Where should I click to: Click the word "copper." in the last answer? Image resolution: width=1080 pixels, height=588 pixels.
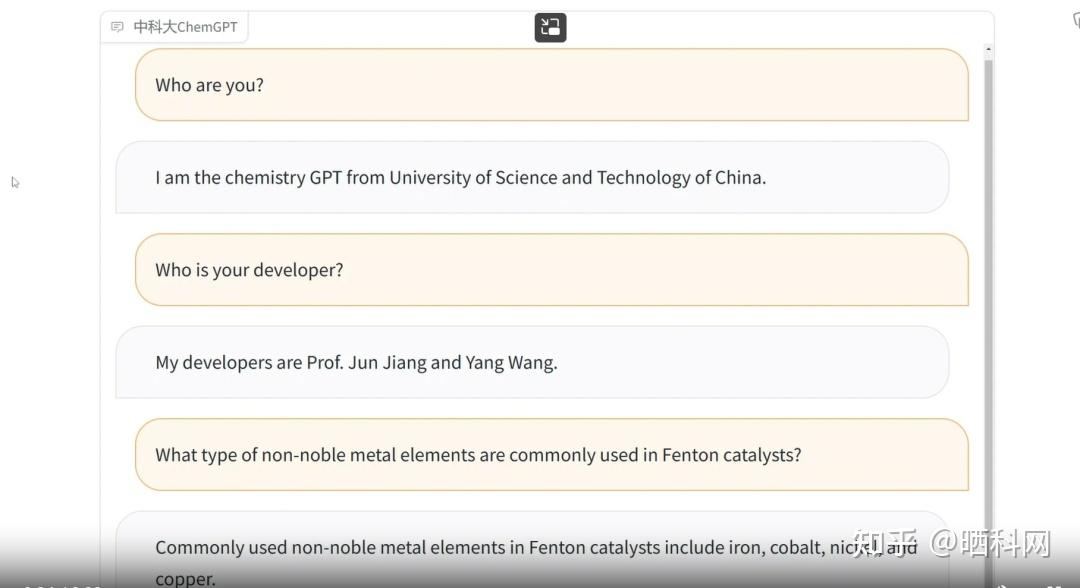click(185, 579)
